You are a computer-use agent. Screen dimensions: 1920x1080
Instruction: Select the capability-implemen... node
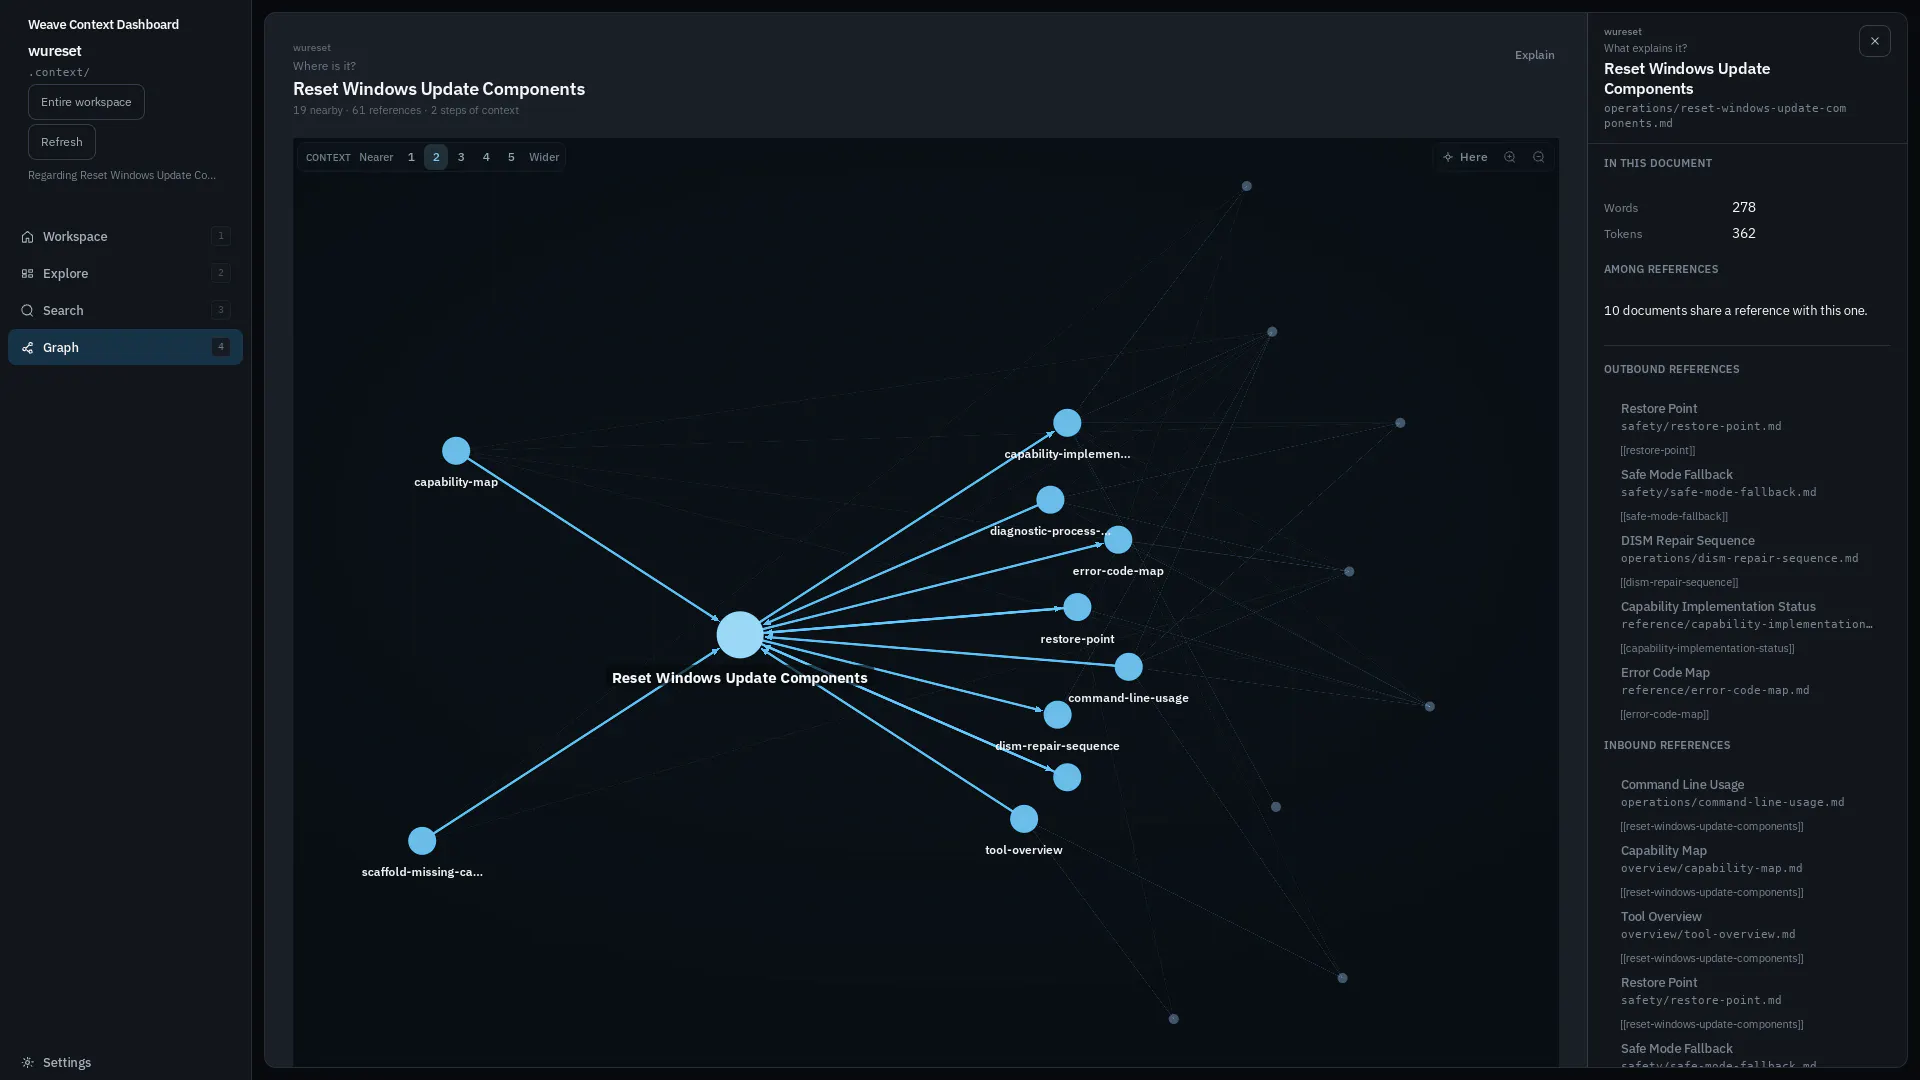[1067, 423]
